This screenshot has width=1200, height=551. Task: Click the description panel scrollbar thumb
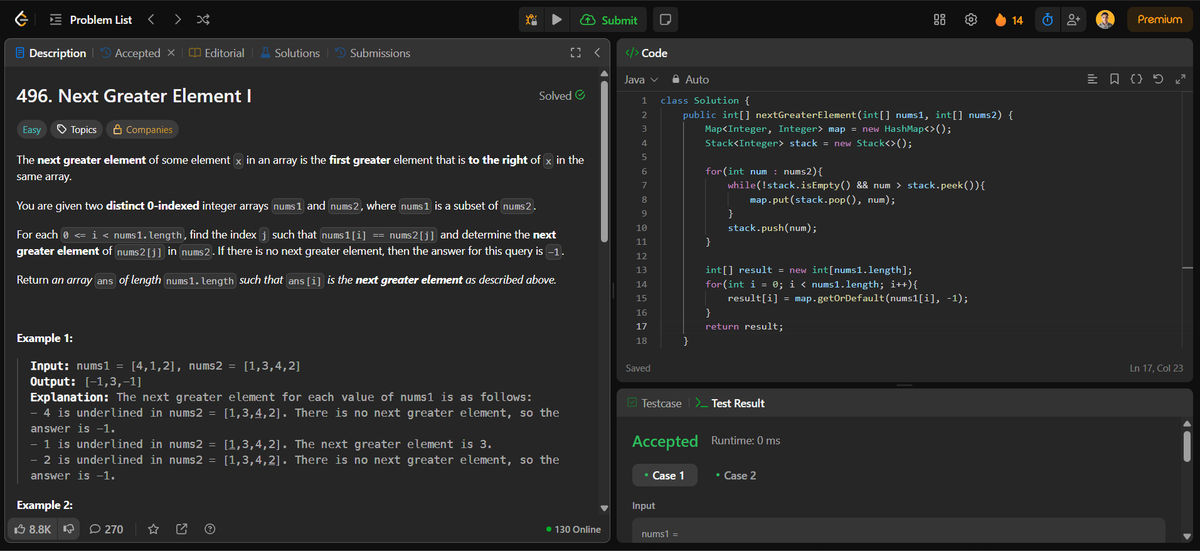(604, 160)
